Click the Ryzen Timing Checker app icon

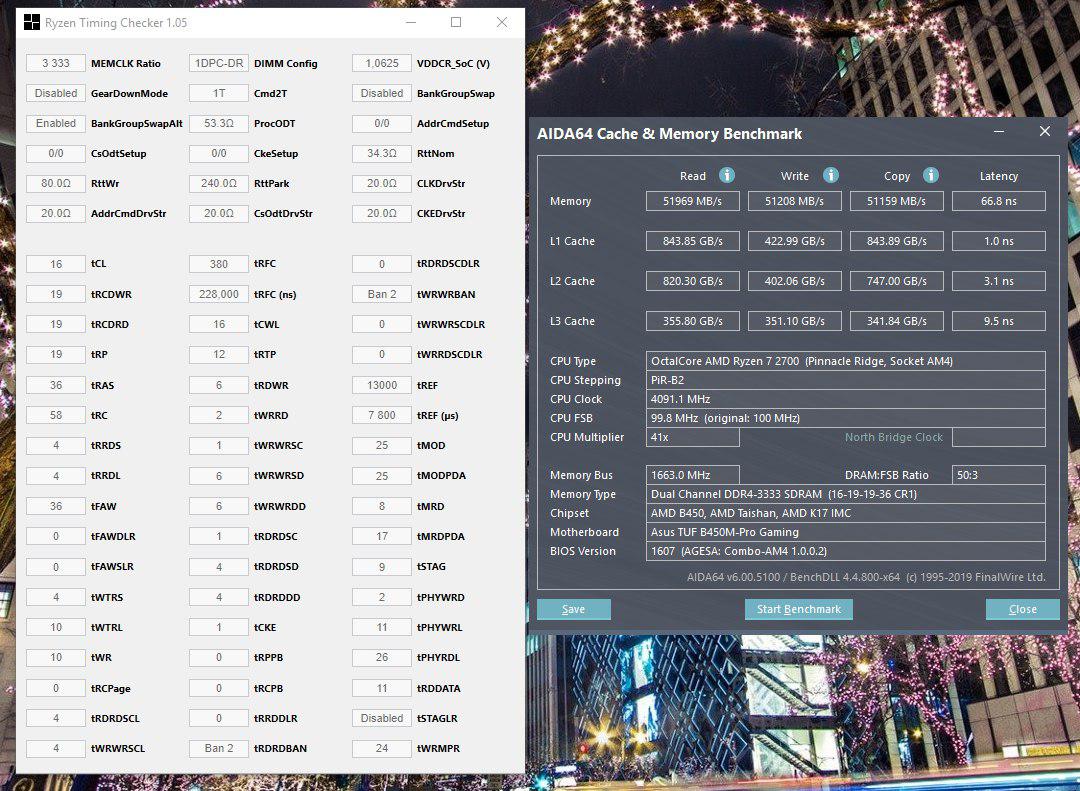click(32, 22)
